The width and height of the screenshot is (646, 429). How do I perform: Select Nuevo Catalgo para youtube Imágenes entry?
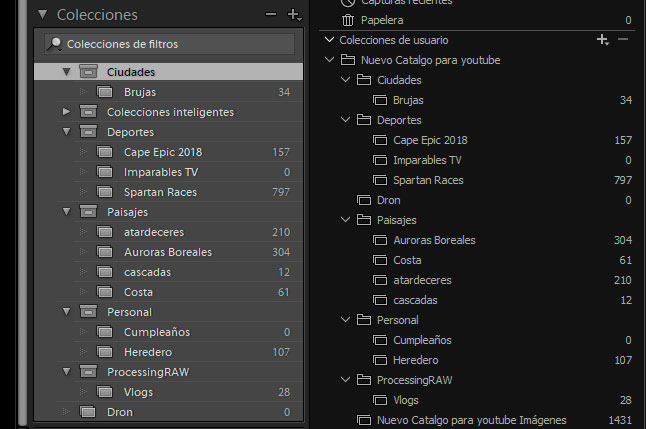click(x=470, y=420)
